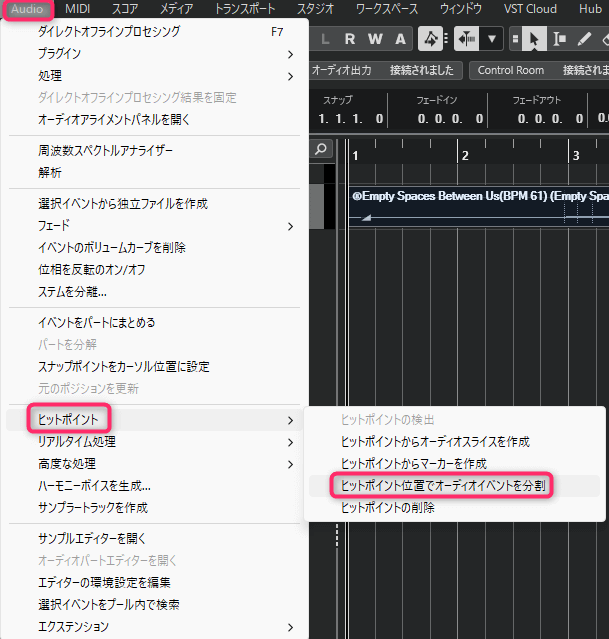Select ヒットポイントからマーカーを作成 entry
Screen dimensions: 609x639
(x=414, y=464)
